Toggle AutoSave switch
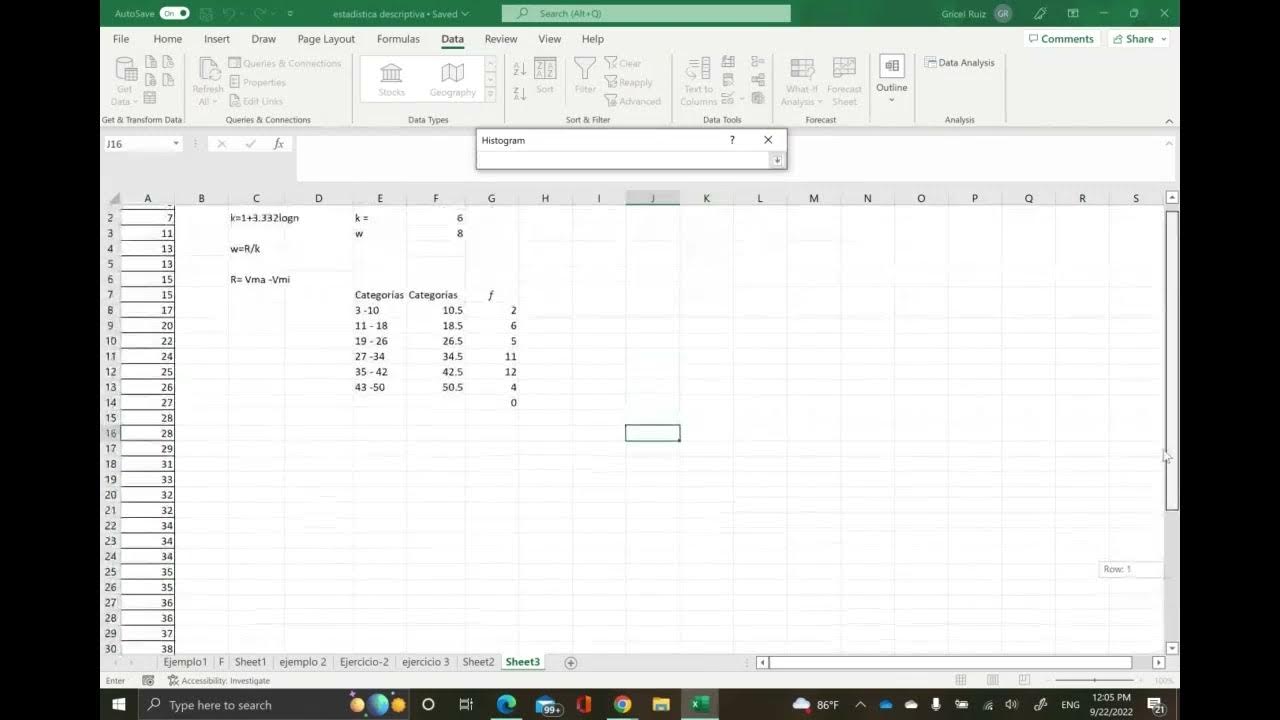 click(174, 13)
